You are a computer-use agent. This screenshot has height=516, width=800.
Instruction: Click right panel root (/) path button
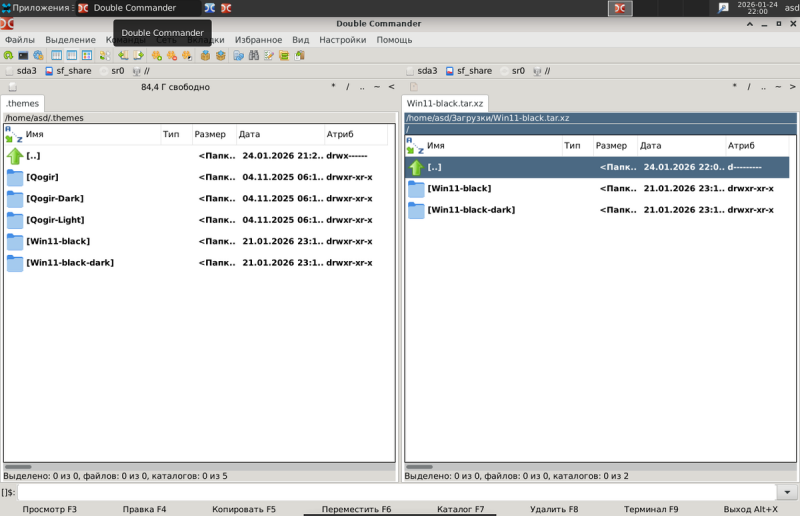[x=749, y=87]
